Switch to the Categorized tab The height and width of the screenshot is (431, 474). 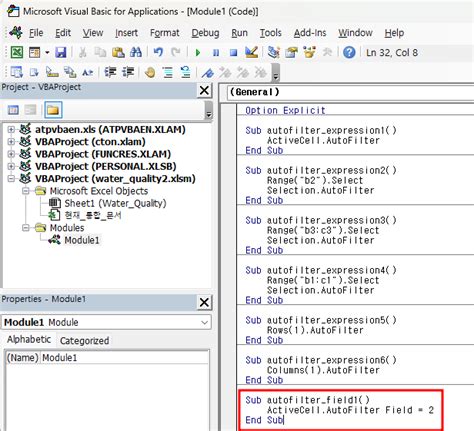(x=84, y=341)
